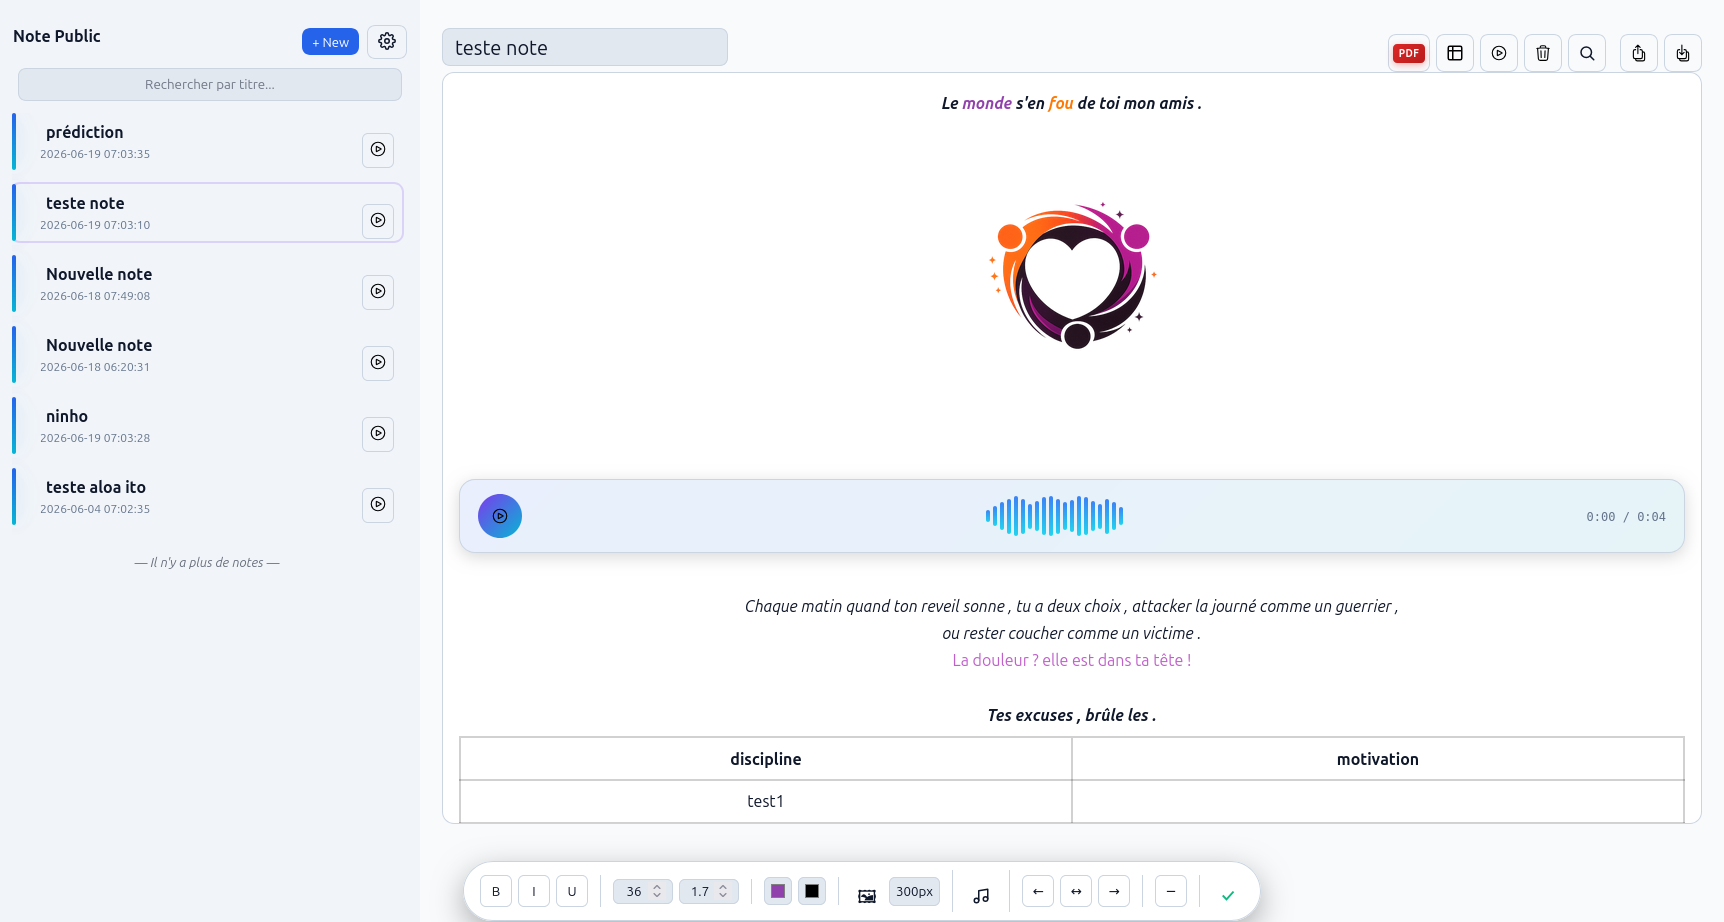Toggle italic formatting

pyautogui.click(x=534, y=891)
